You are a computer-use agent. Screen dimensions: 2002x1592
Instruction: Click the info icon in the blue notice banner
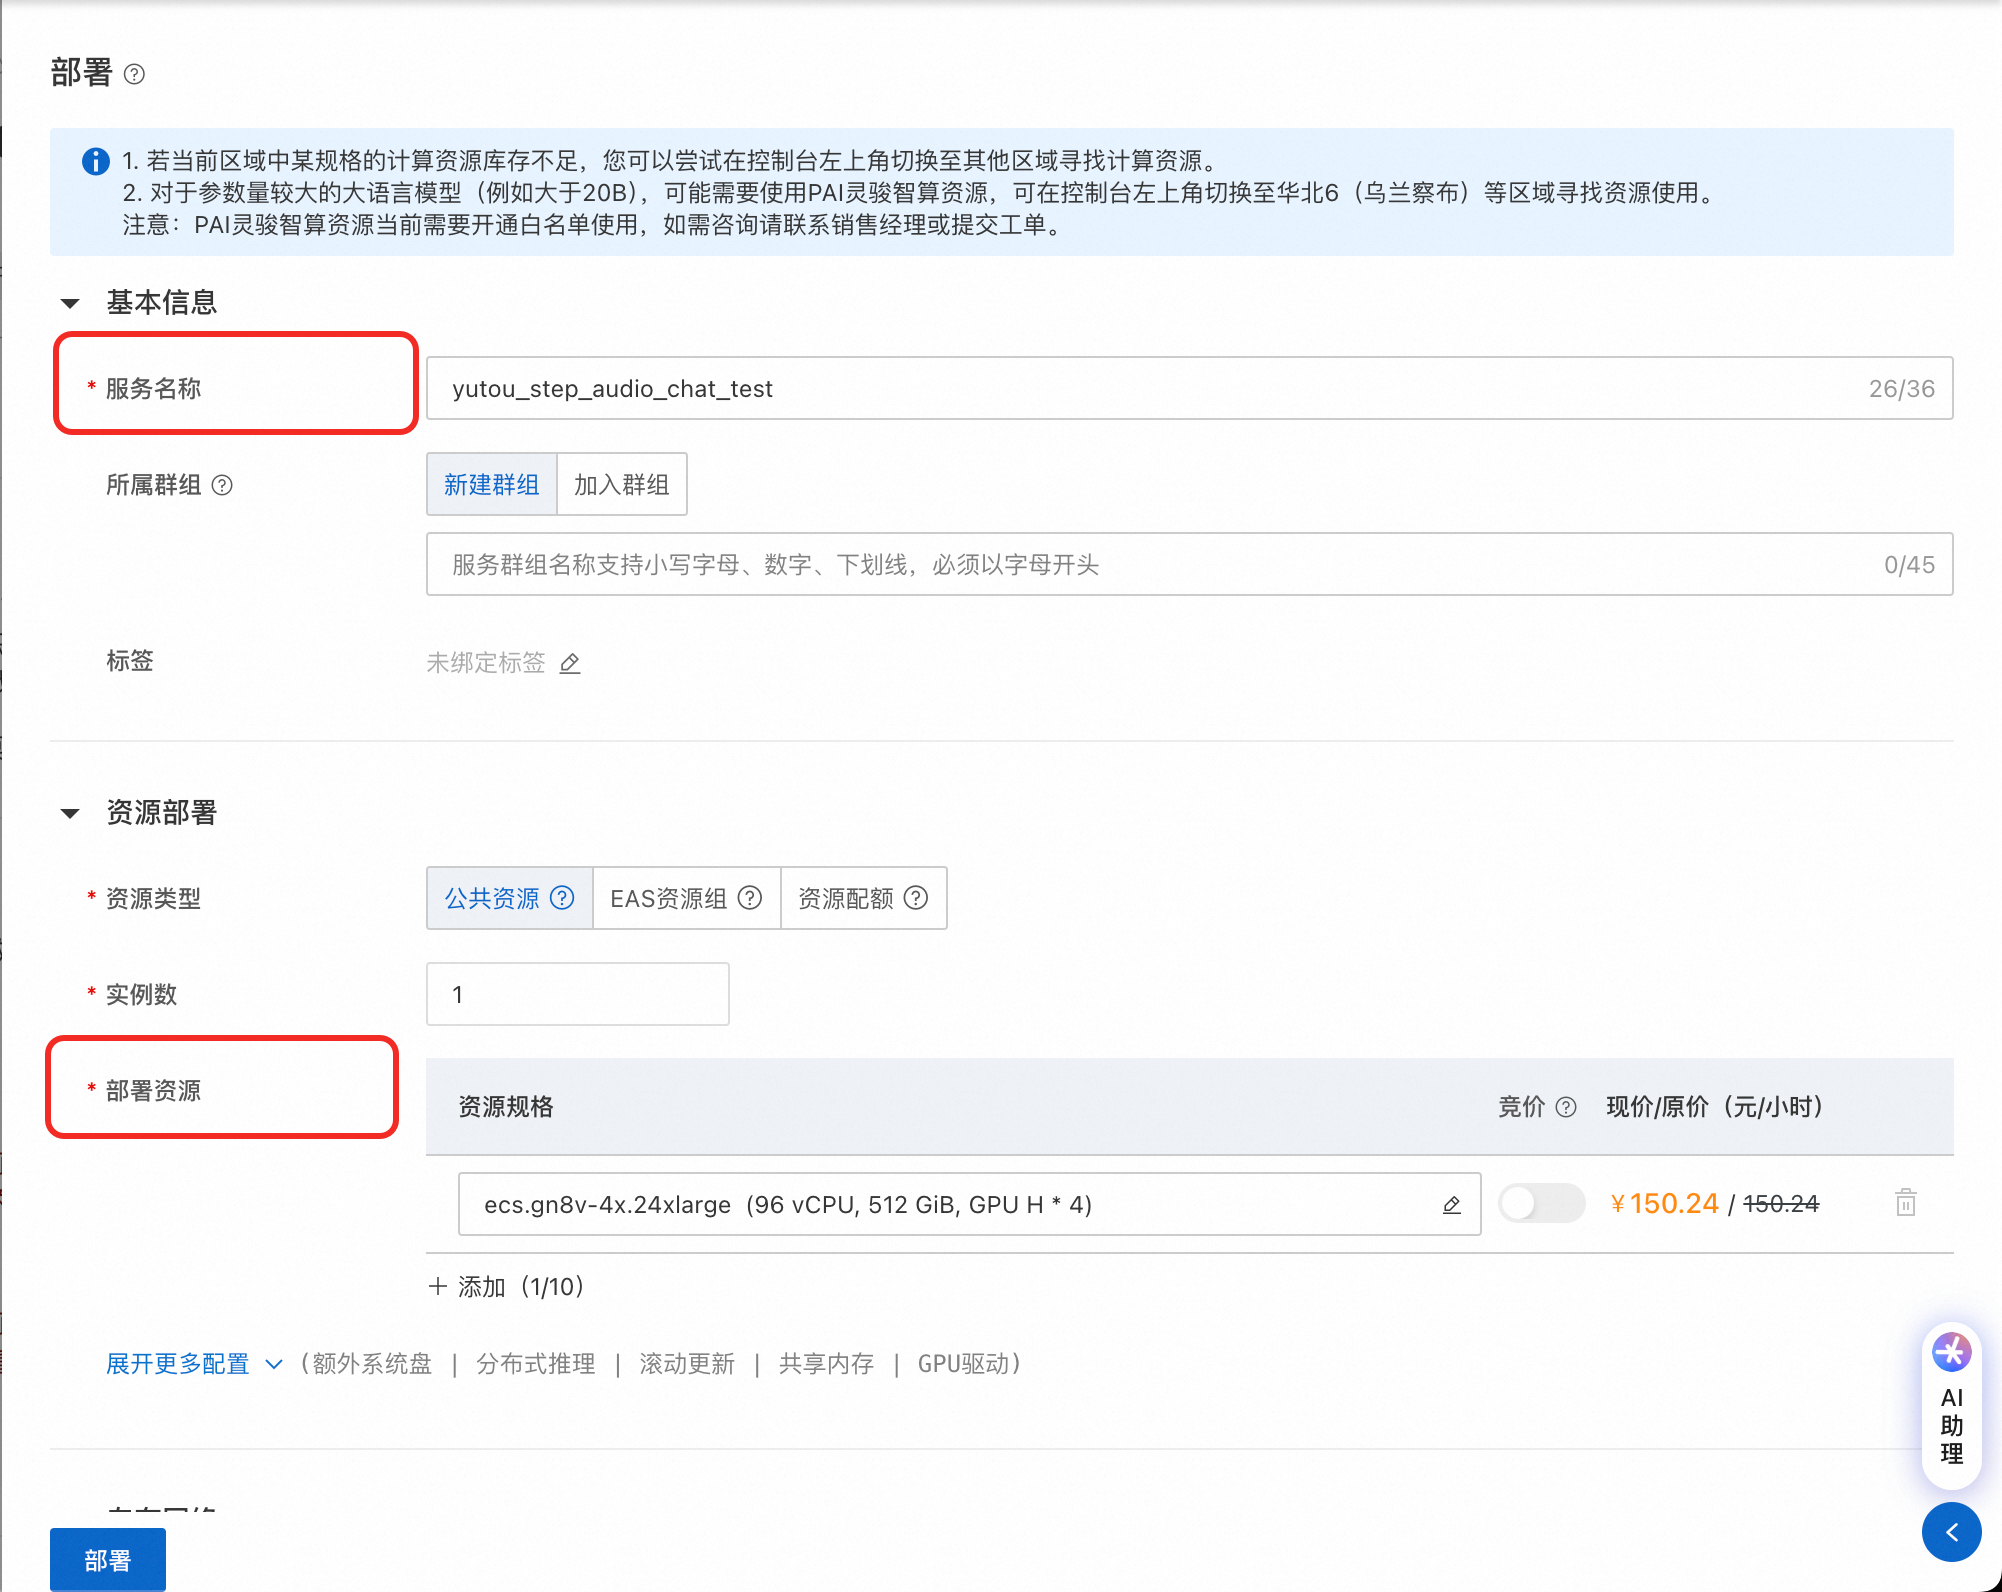coord(95,161)
